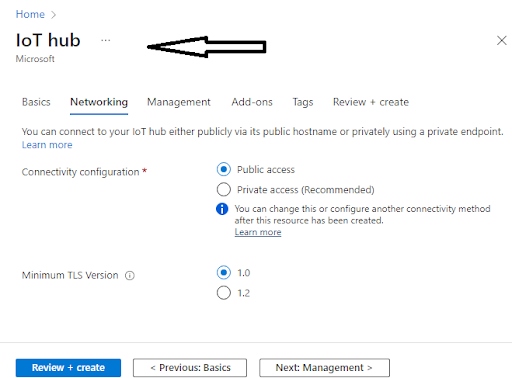512x378 pixels.
Task: Click the Microsoft publisher text
Action: click(35, 59)
